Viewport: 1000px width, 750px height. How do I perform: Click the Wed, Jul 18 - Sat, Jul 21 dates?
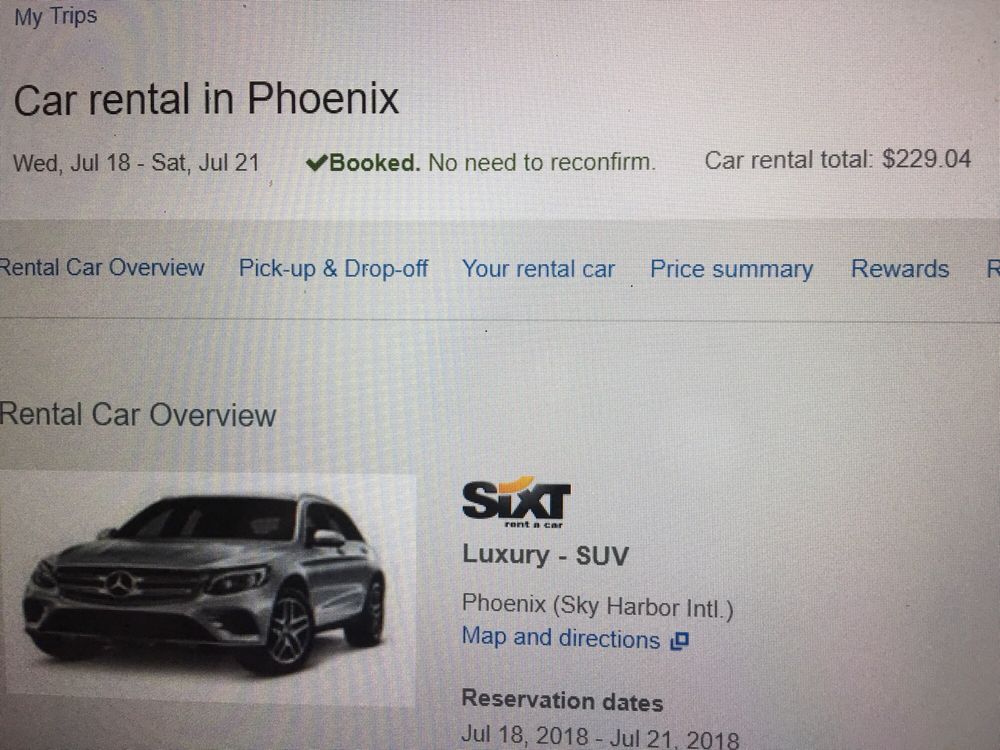coord(136,163)
